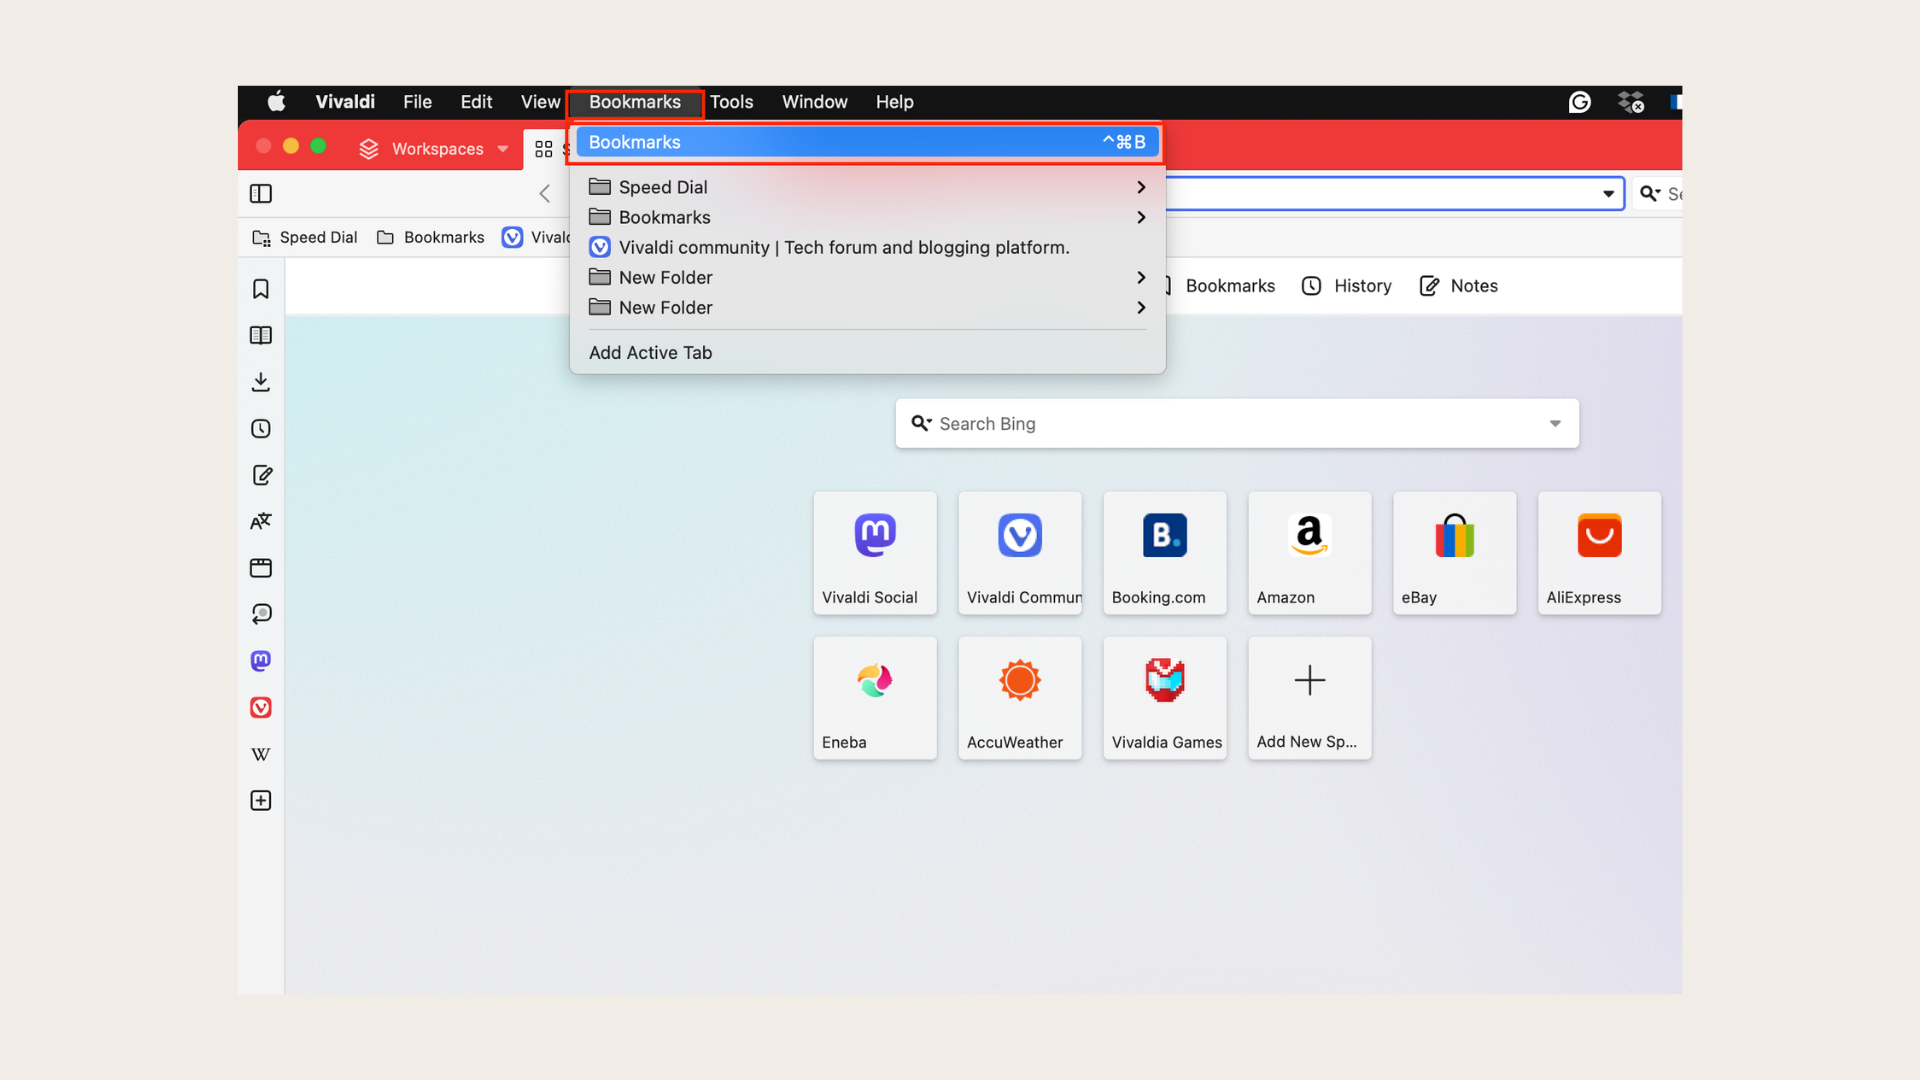
Task: Open the Wikipedia web panel
Action: pyautogui.click(x=260, y=754)
